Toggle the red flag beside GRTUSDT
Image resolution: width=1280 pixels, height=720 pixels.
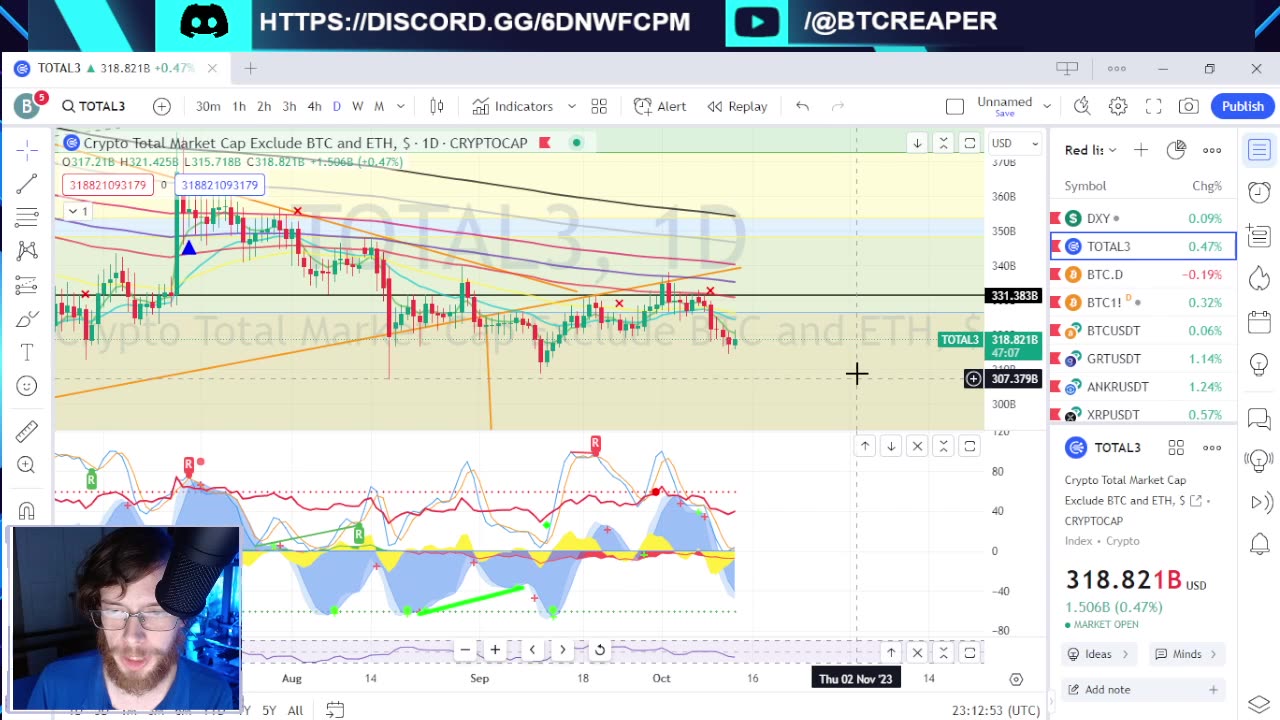click(x=1055, y=358)
